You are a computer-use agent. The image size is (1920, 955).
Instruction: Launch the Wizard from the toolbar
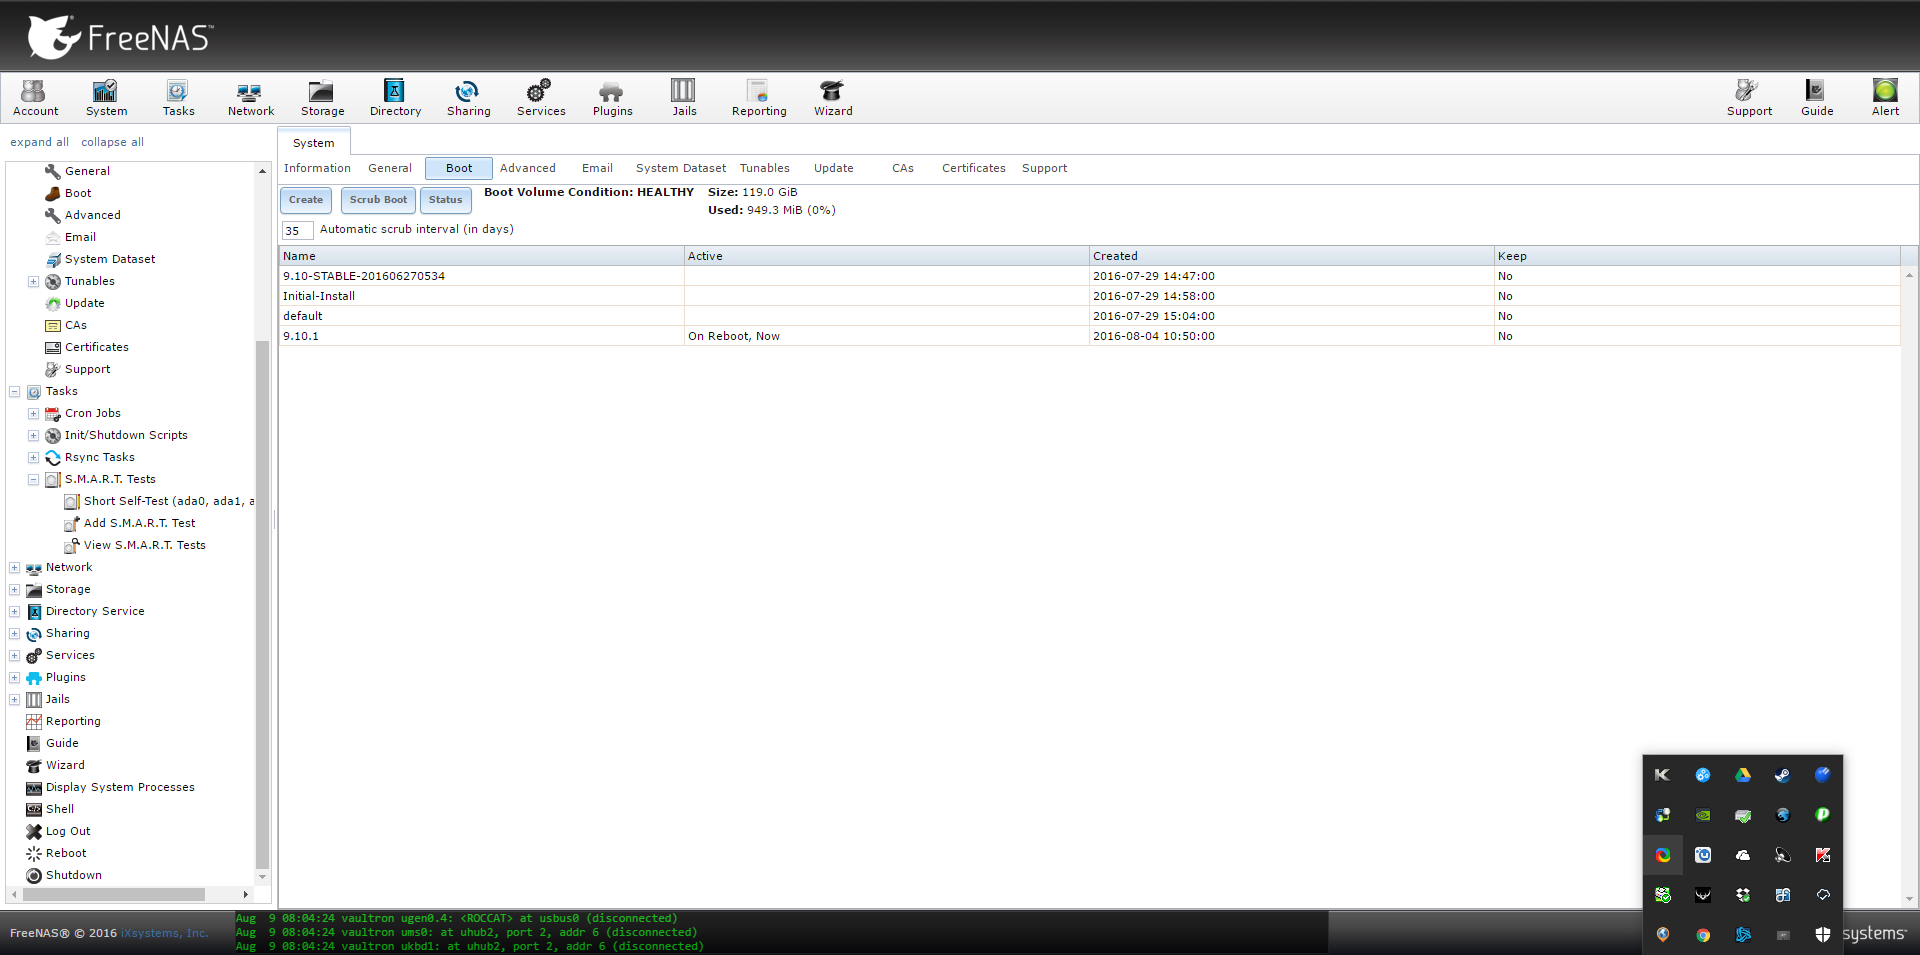[x=833, y=98]
